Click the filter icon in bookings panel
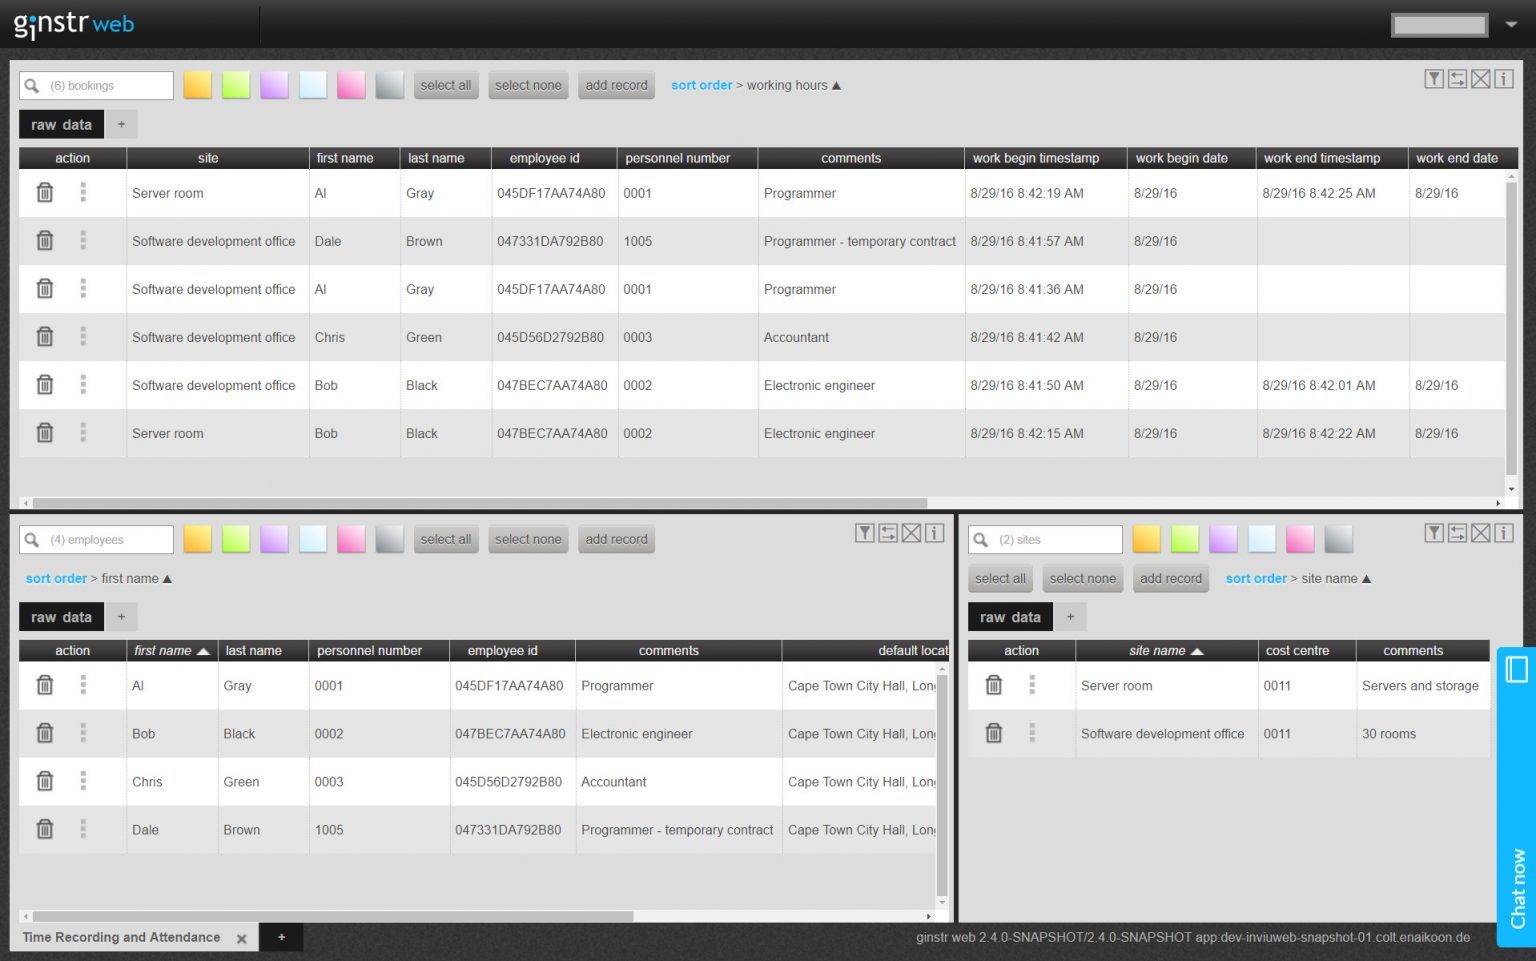Screen dimensions: 1536x961 coord(1434,79)
